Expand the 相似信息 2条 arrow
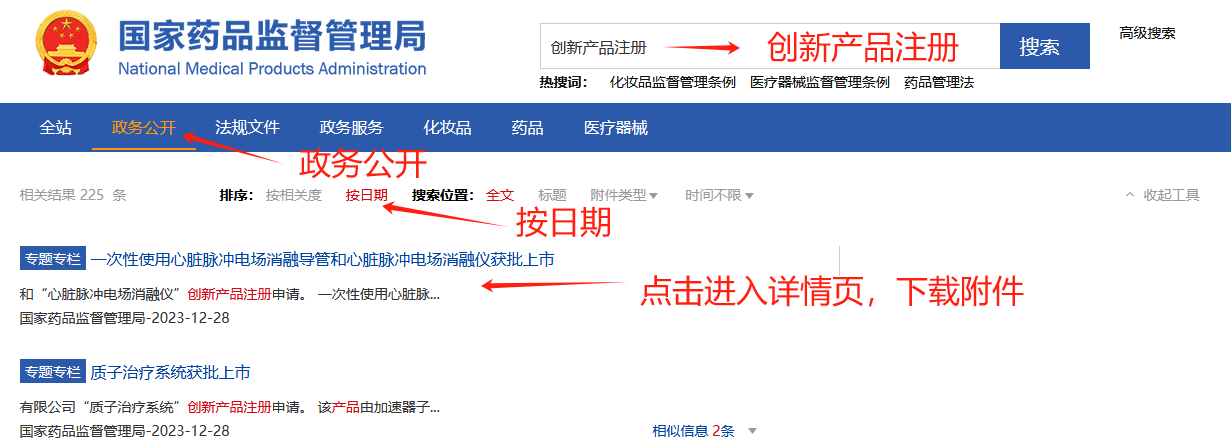This screenshot has width=1231, height=448. 752,431
